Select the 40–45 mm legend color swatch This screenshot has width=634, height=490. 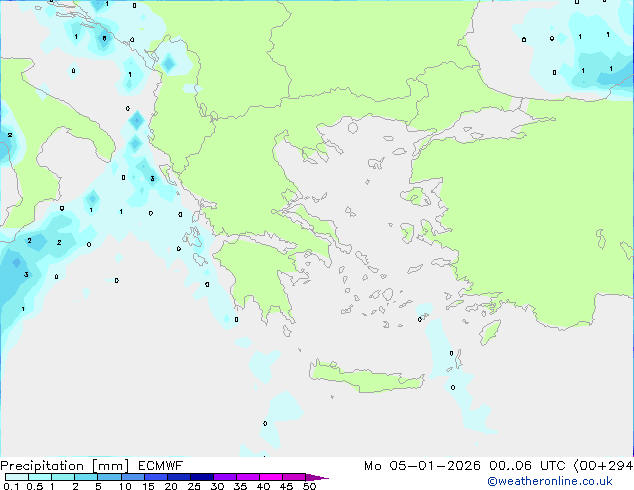271,477
